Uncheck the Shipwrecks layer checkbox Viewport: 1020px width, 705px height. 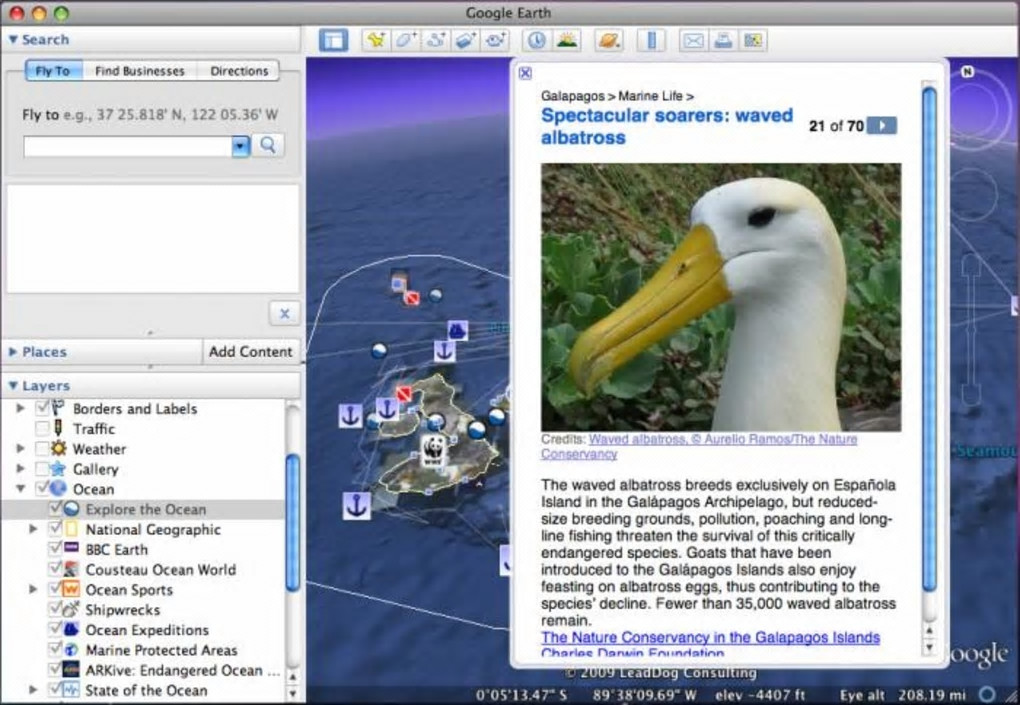56,610
